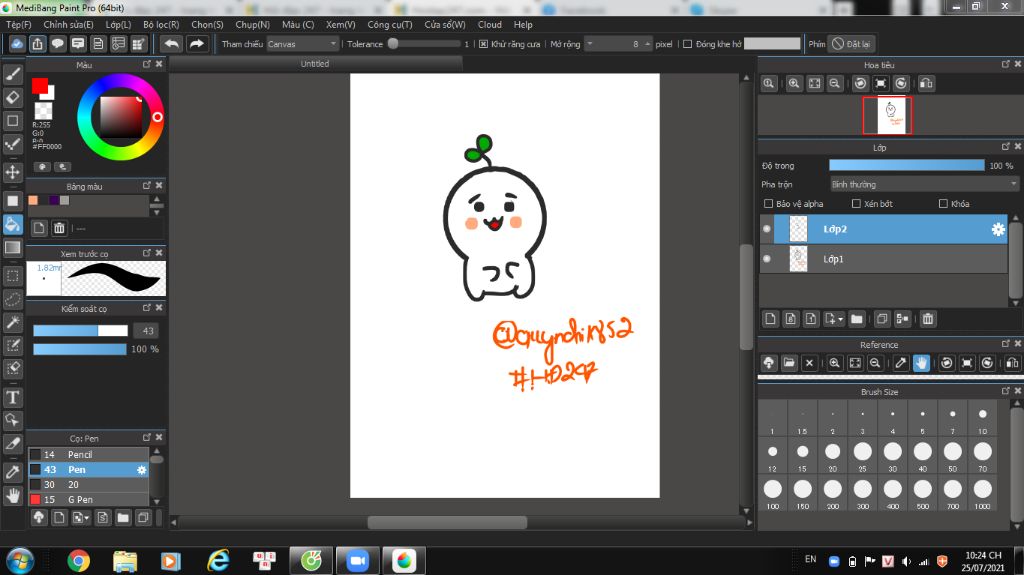Open the Help menu
The width and height of the screenshot is (1024, 575).
coord(523,24)
